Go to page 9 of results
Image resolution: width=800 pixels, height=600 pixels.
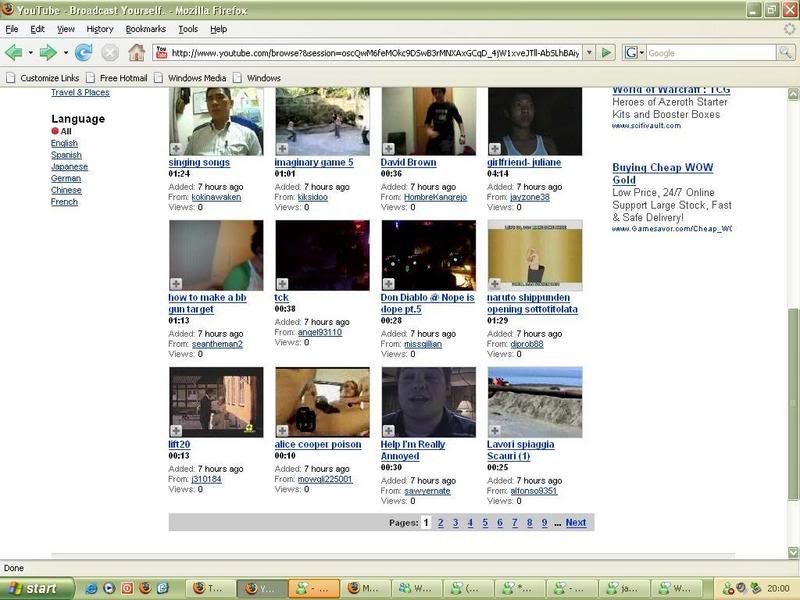click(544, 522)
